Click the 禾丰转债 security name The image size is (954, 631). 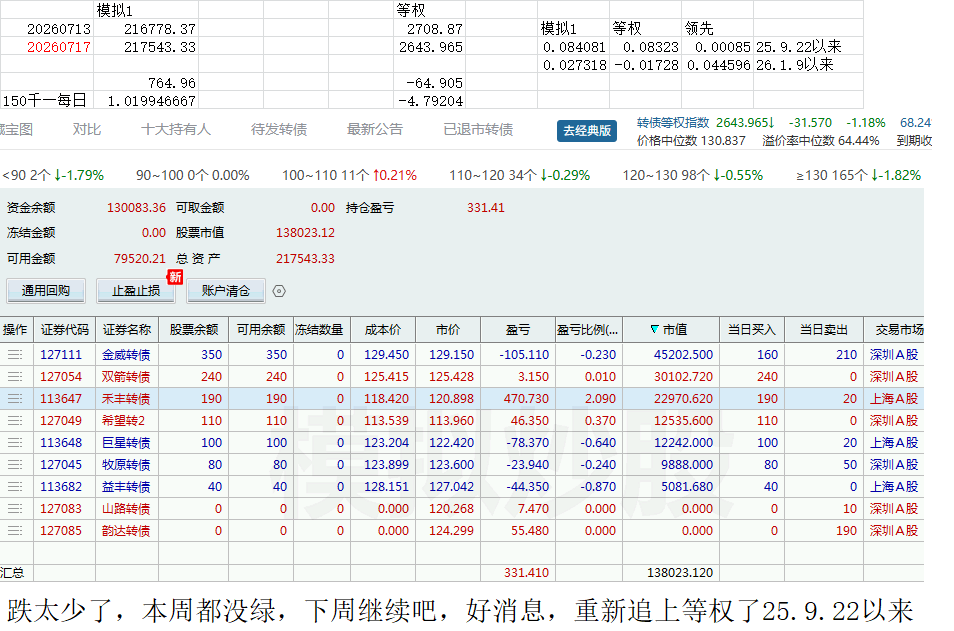pyautogui.click(x=126, y=399)
